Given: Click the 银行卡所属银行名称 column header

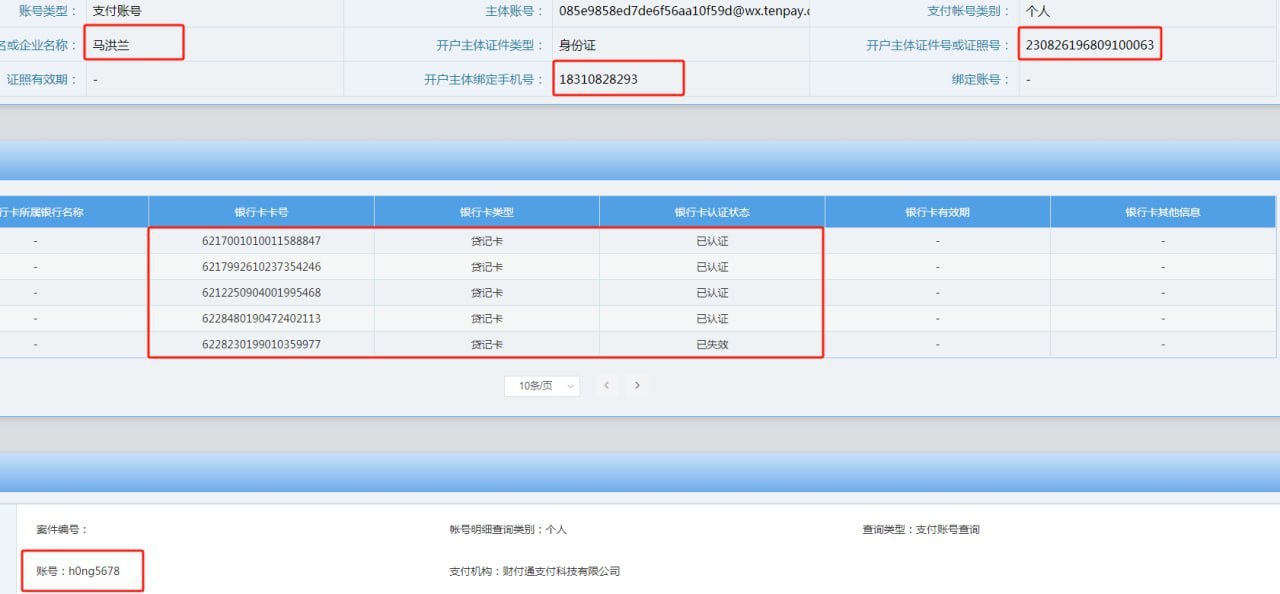Looking at the screenshot, I should 45,212.
